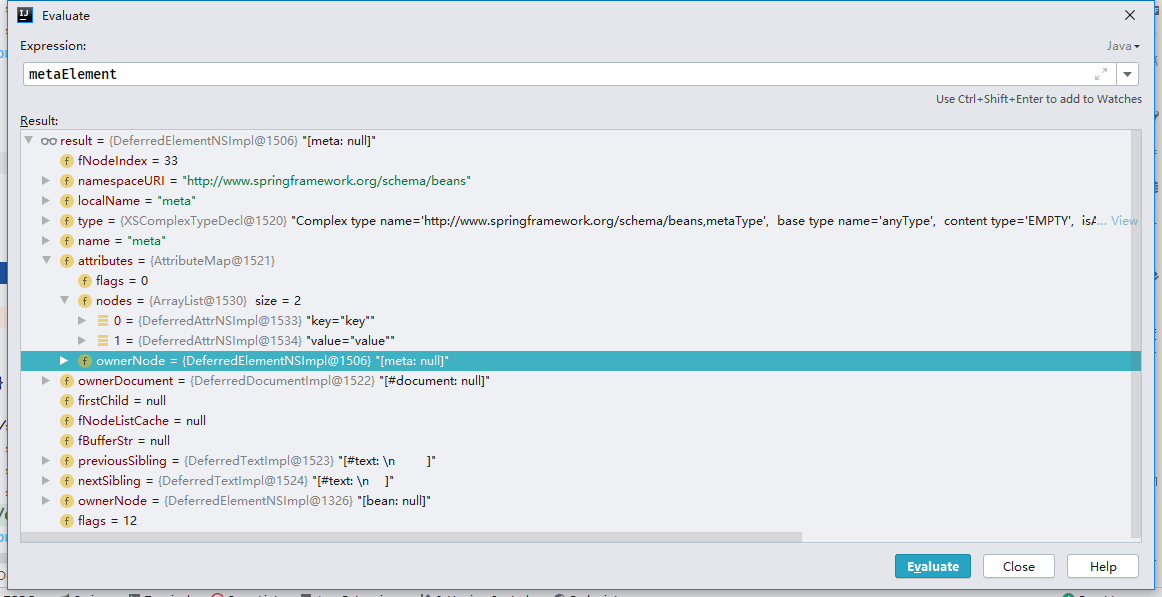Click the attributes flags = 0 field icon

coord(84,281)
